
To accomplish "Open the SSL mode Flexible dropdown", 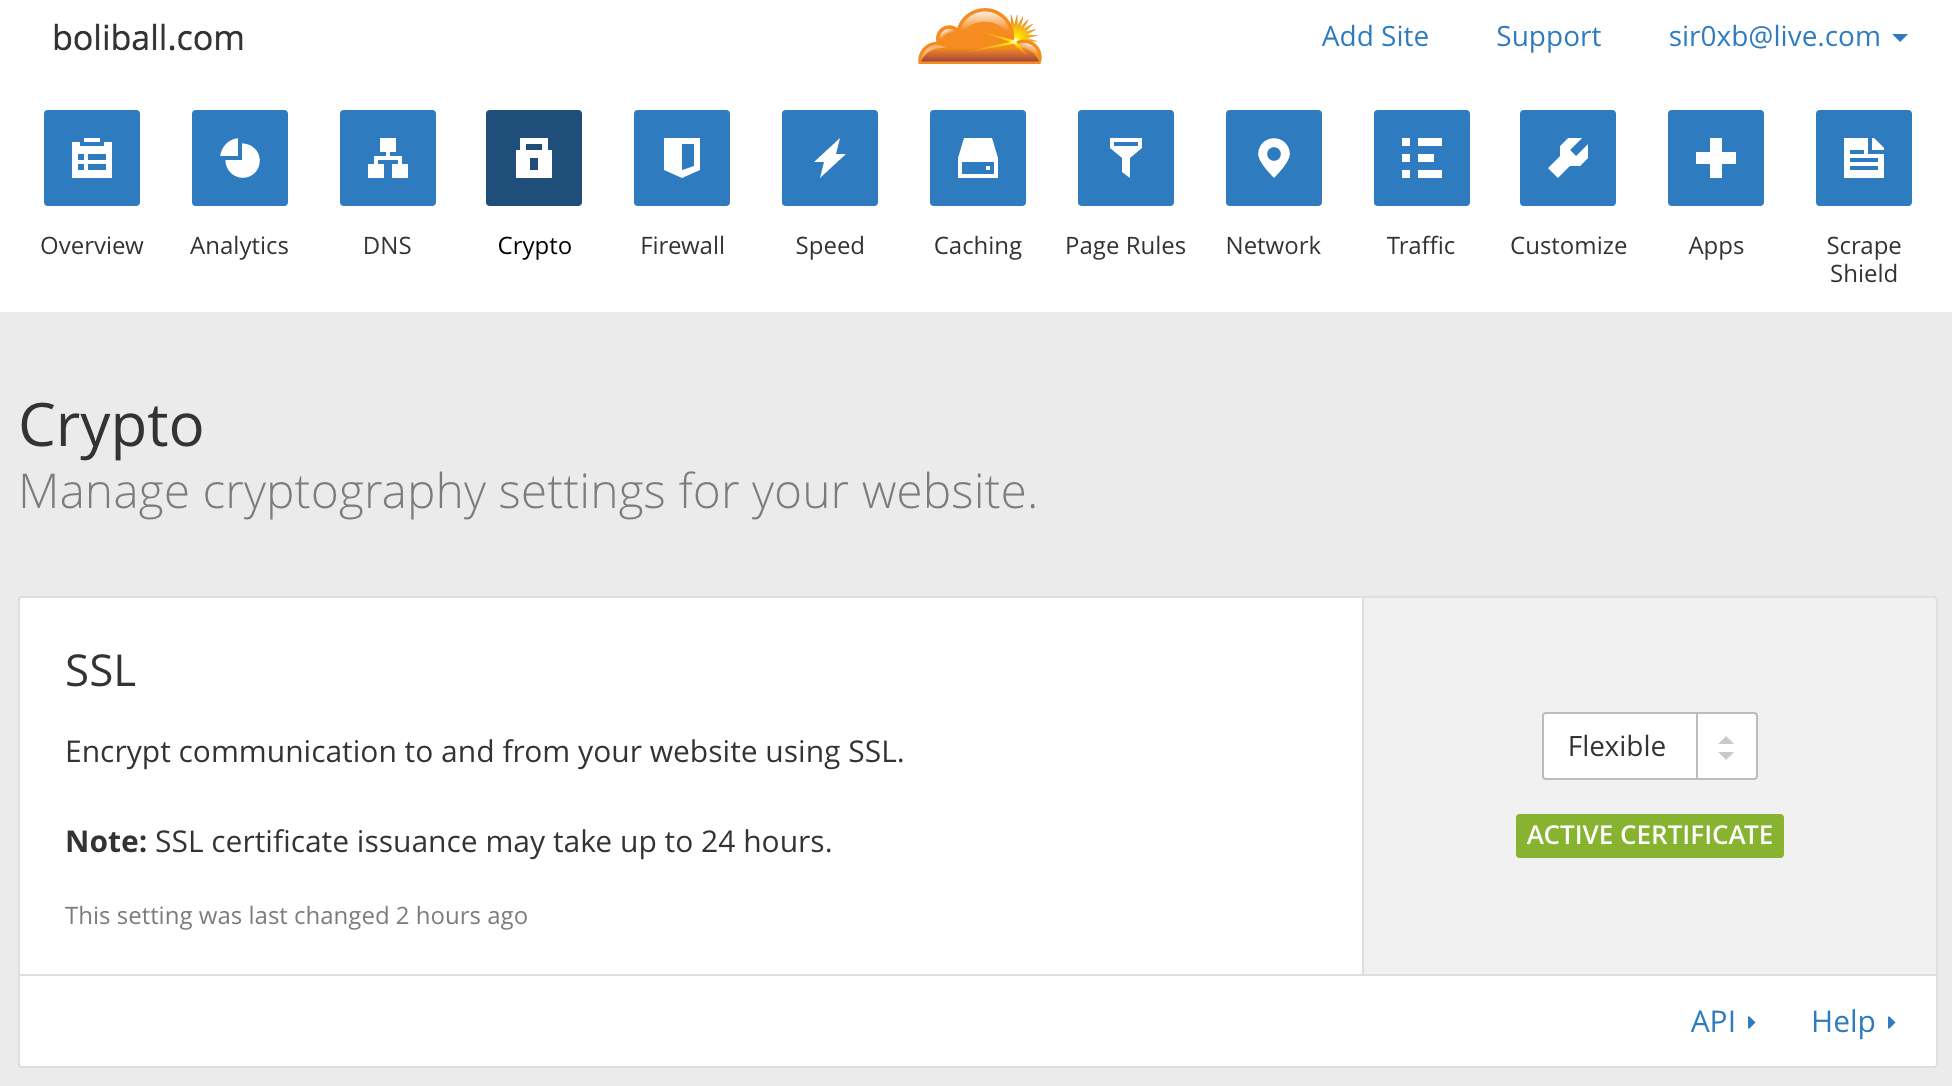I will coord(1649,746).
